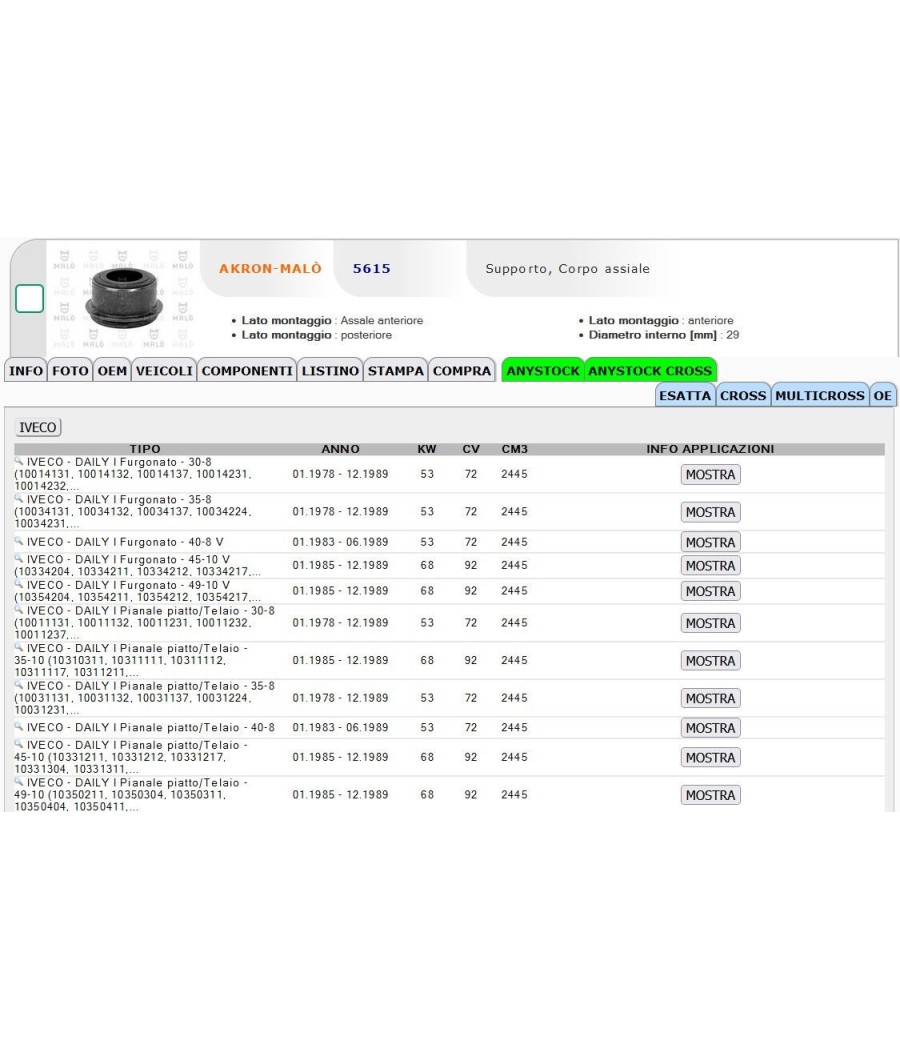Screen dimensions: 900x1050
Task: Click the CM3 column header
Action: tap(514, 449)
